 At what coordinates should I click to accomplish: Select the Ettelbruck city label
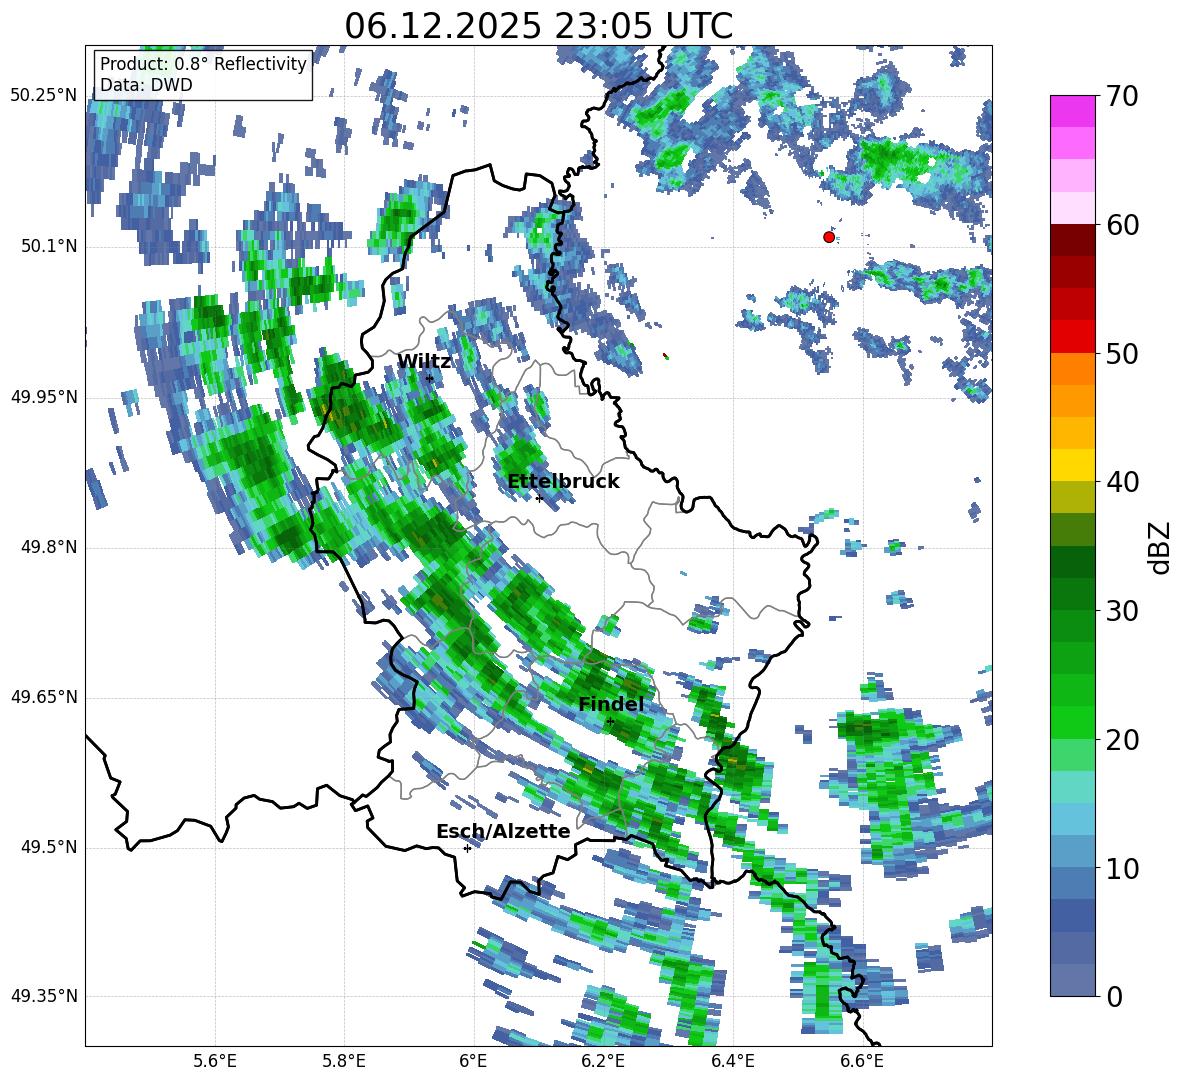(x=563, y=481)
